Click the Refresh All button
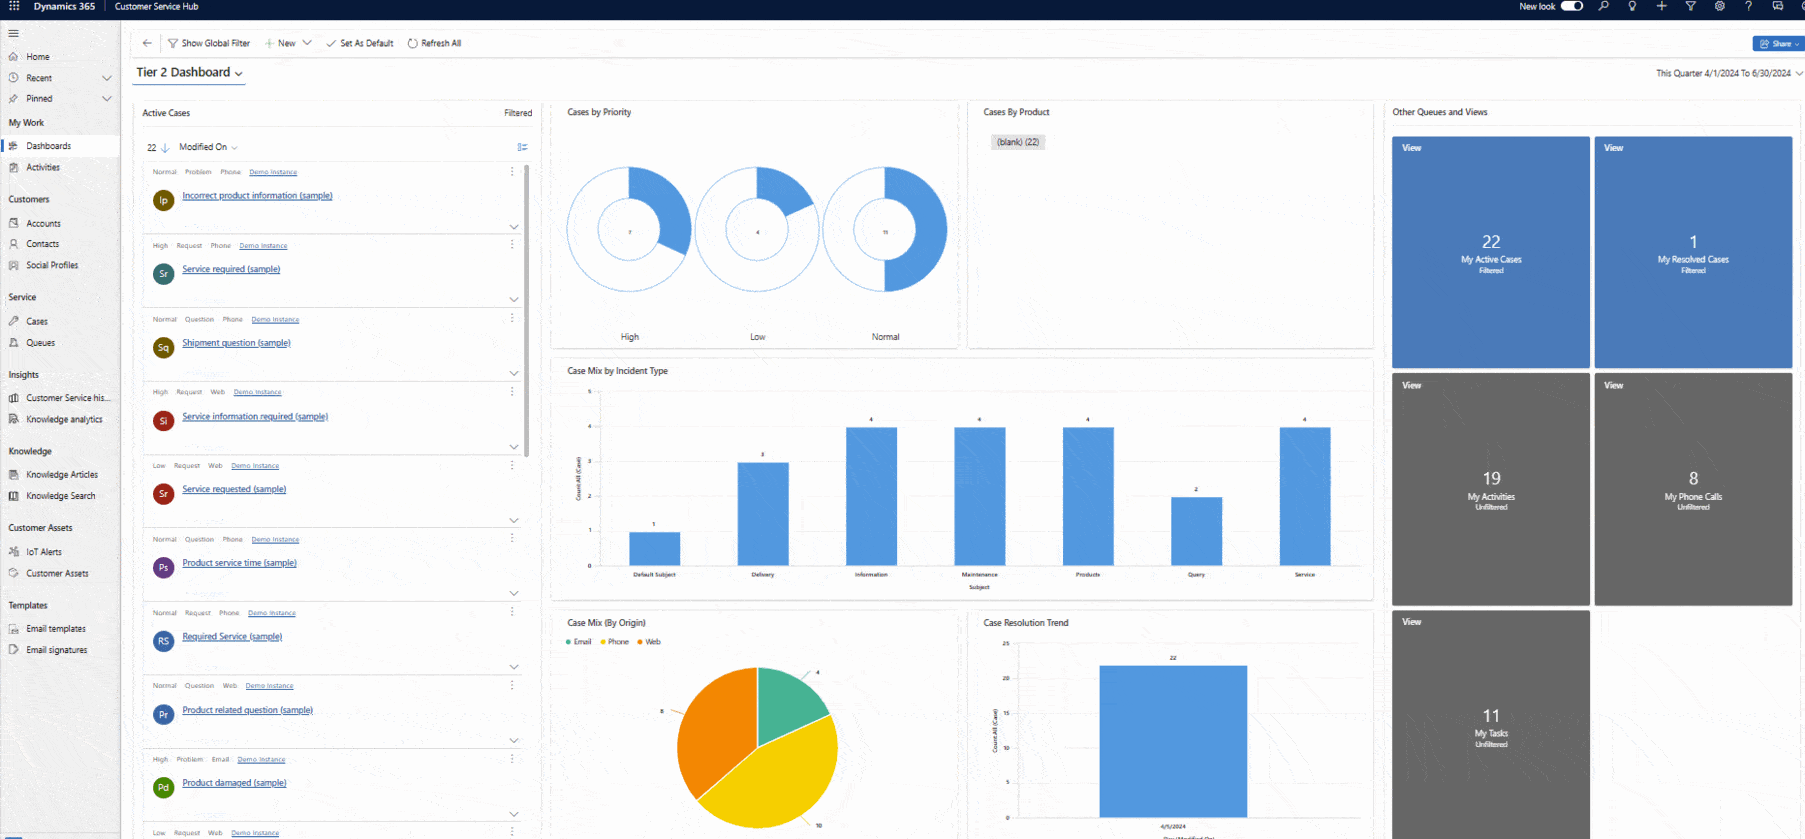The width and height of the screenshot is (1805, 839). [434, 43]
